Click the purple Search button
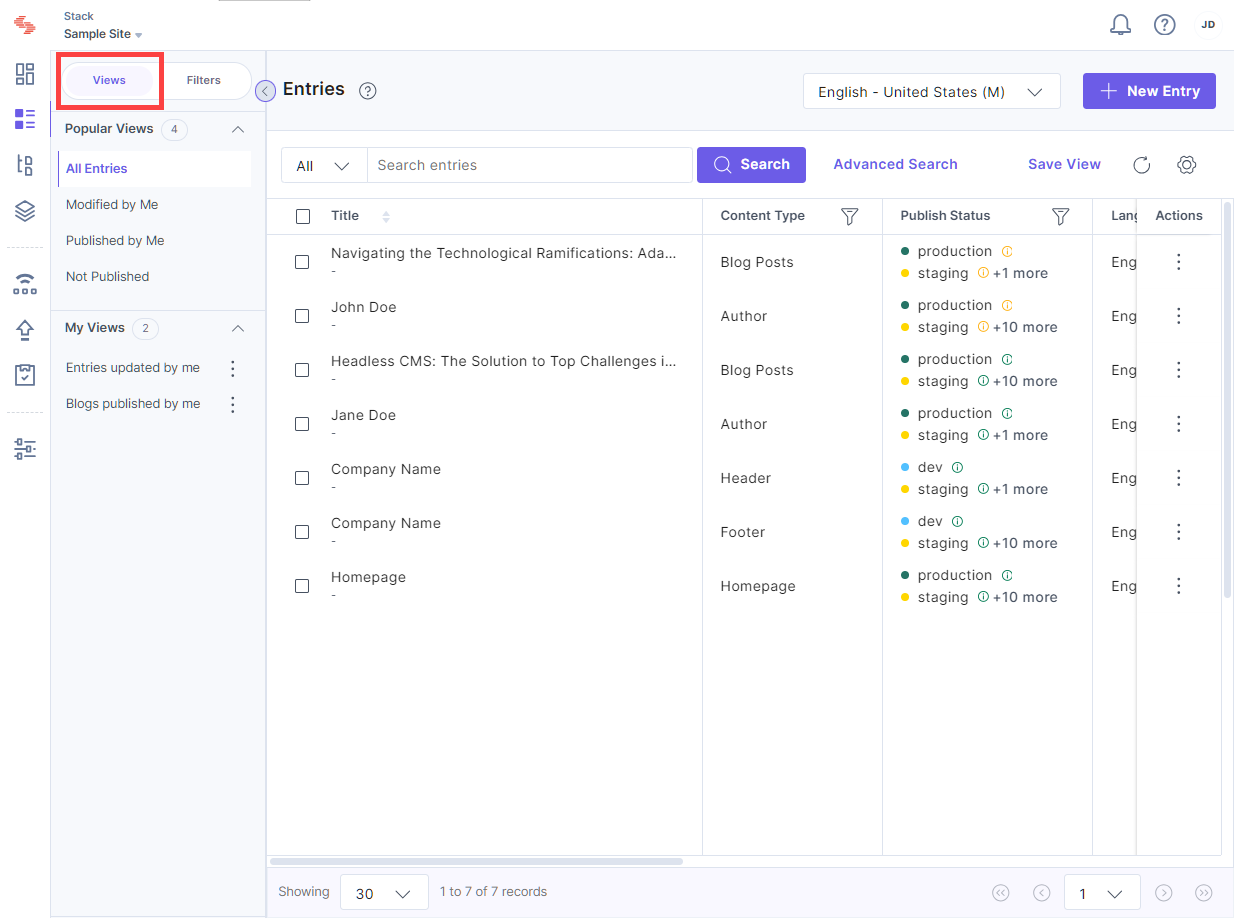 (751, 165)
